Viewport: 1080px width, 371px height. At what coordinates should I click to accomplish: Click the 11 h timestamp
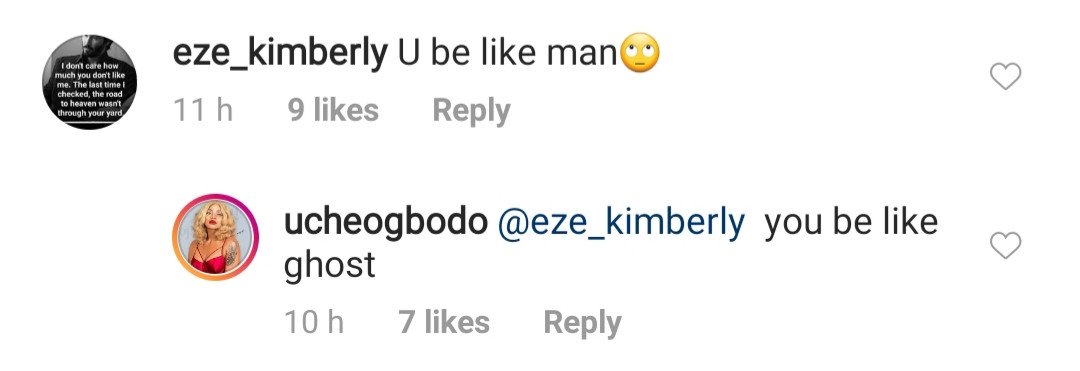[202, 110]
